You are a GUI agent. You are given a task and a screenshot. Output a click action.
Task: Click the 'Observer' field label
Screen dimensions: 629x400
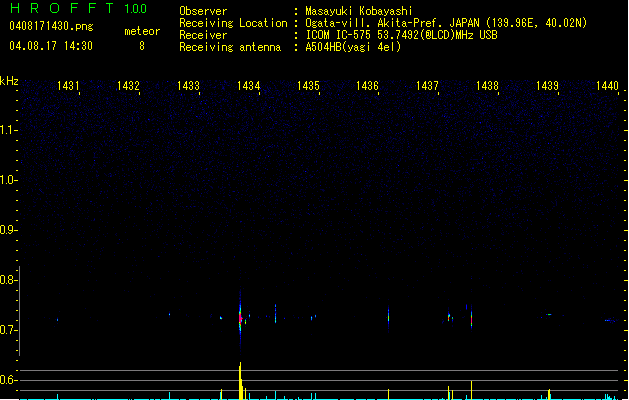point(203,11)
